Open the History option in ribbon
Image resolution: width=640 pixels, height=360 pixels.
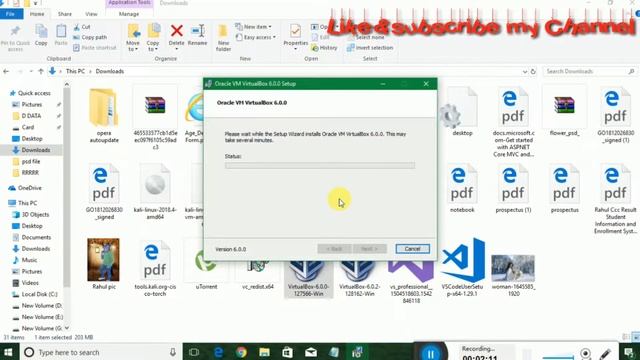324,48
